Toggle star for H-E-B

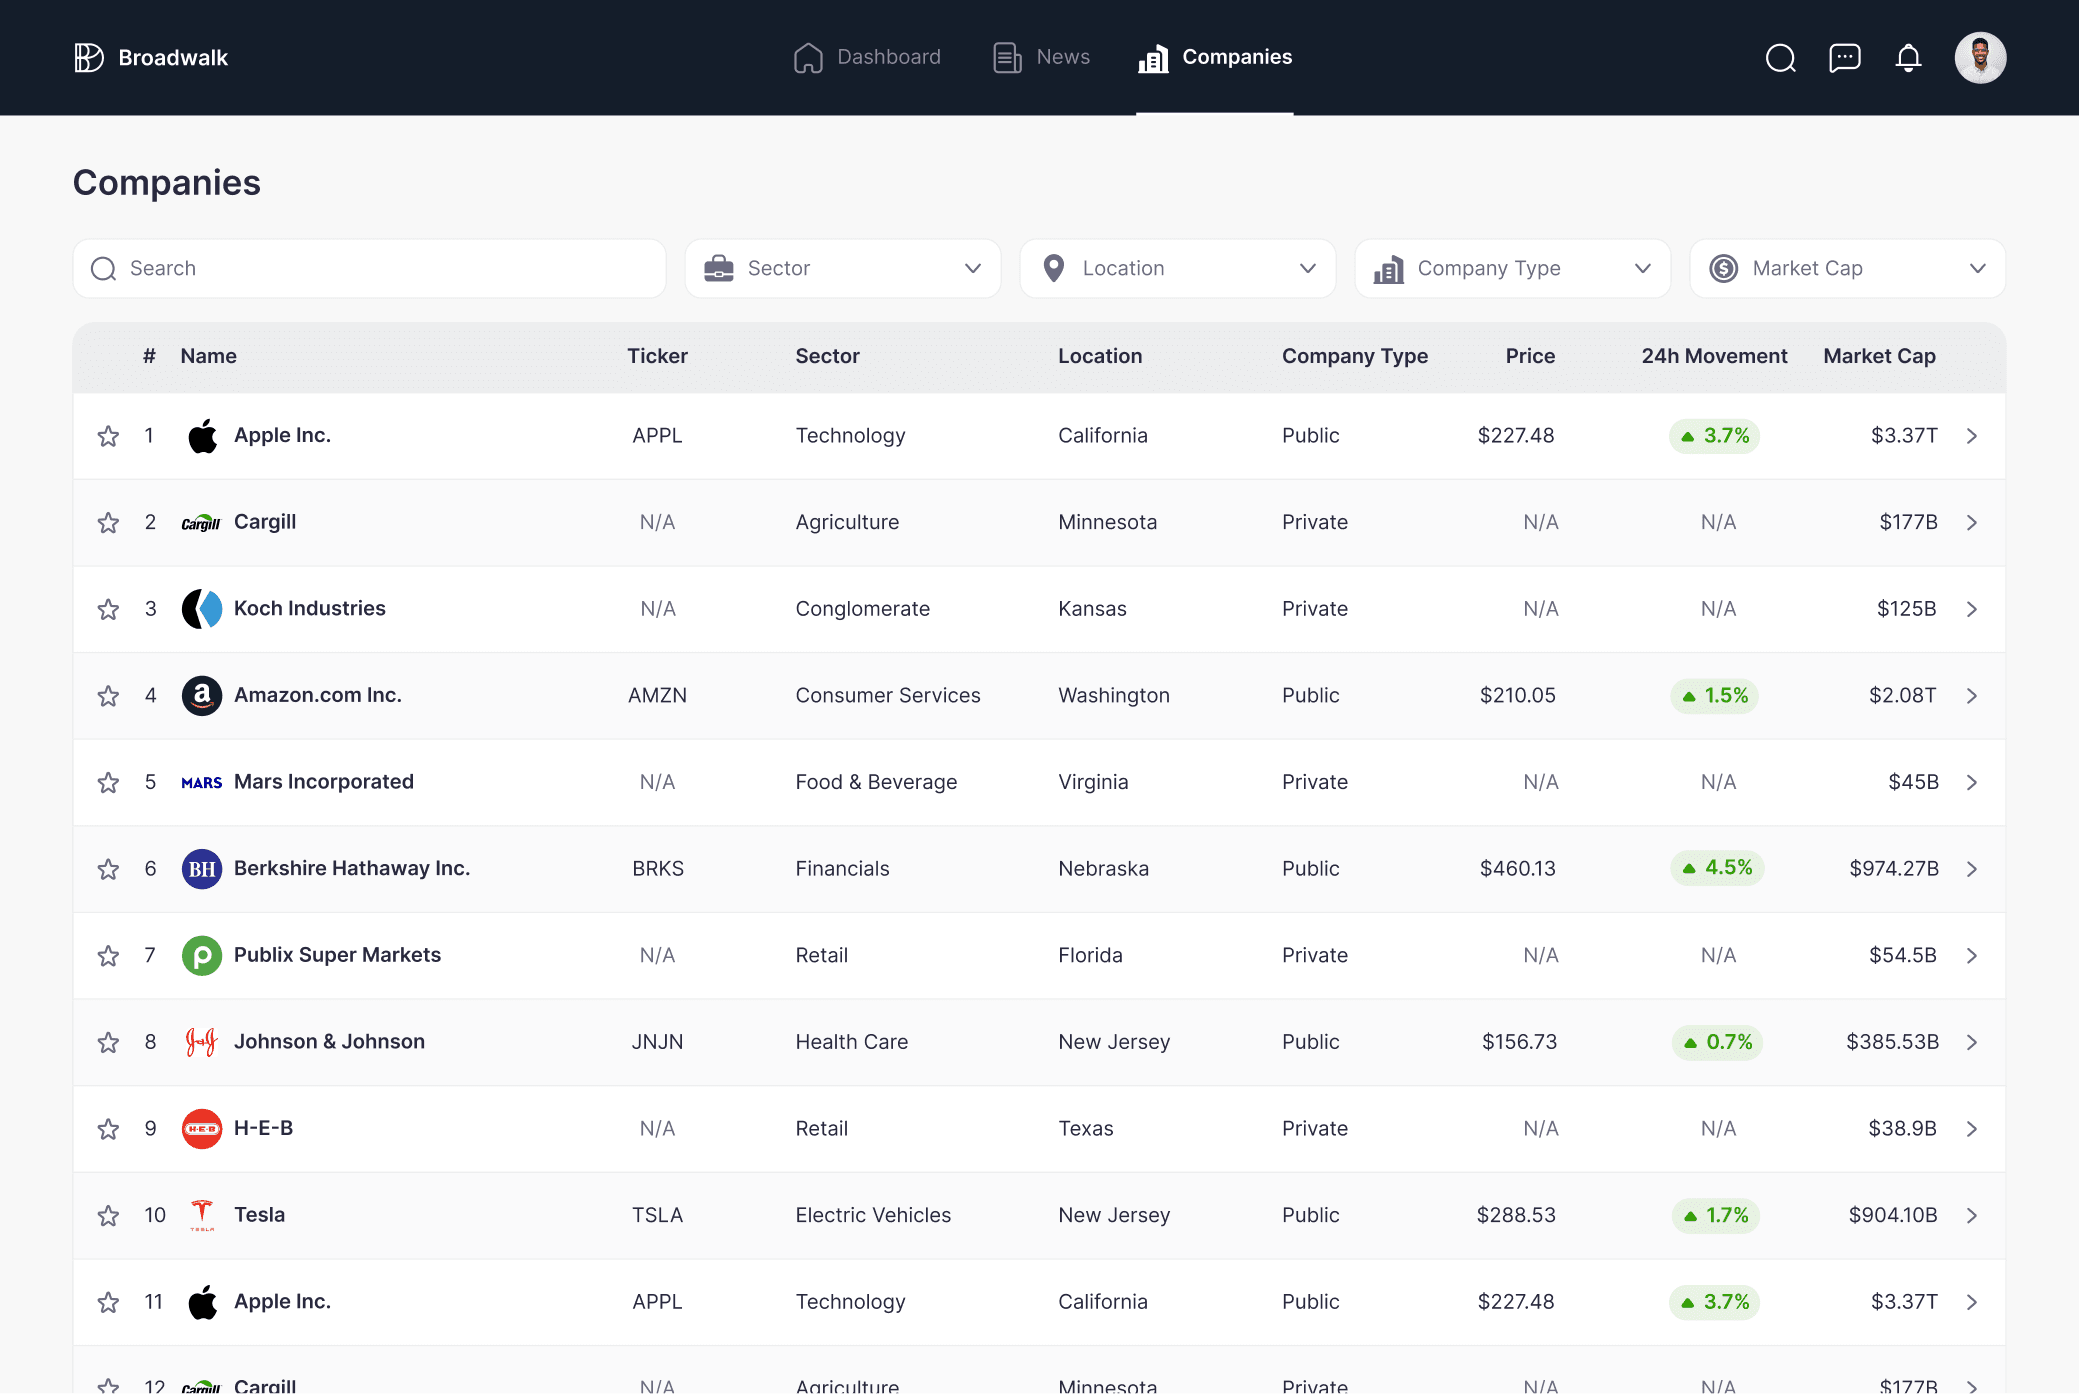108,1129
